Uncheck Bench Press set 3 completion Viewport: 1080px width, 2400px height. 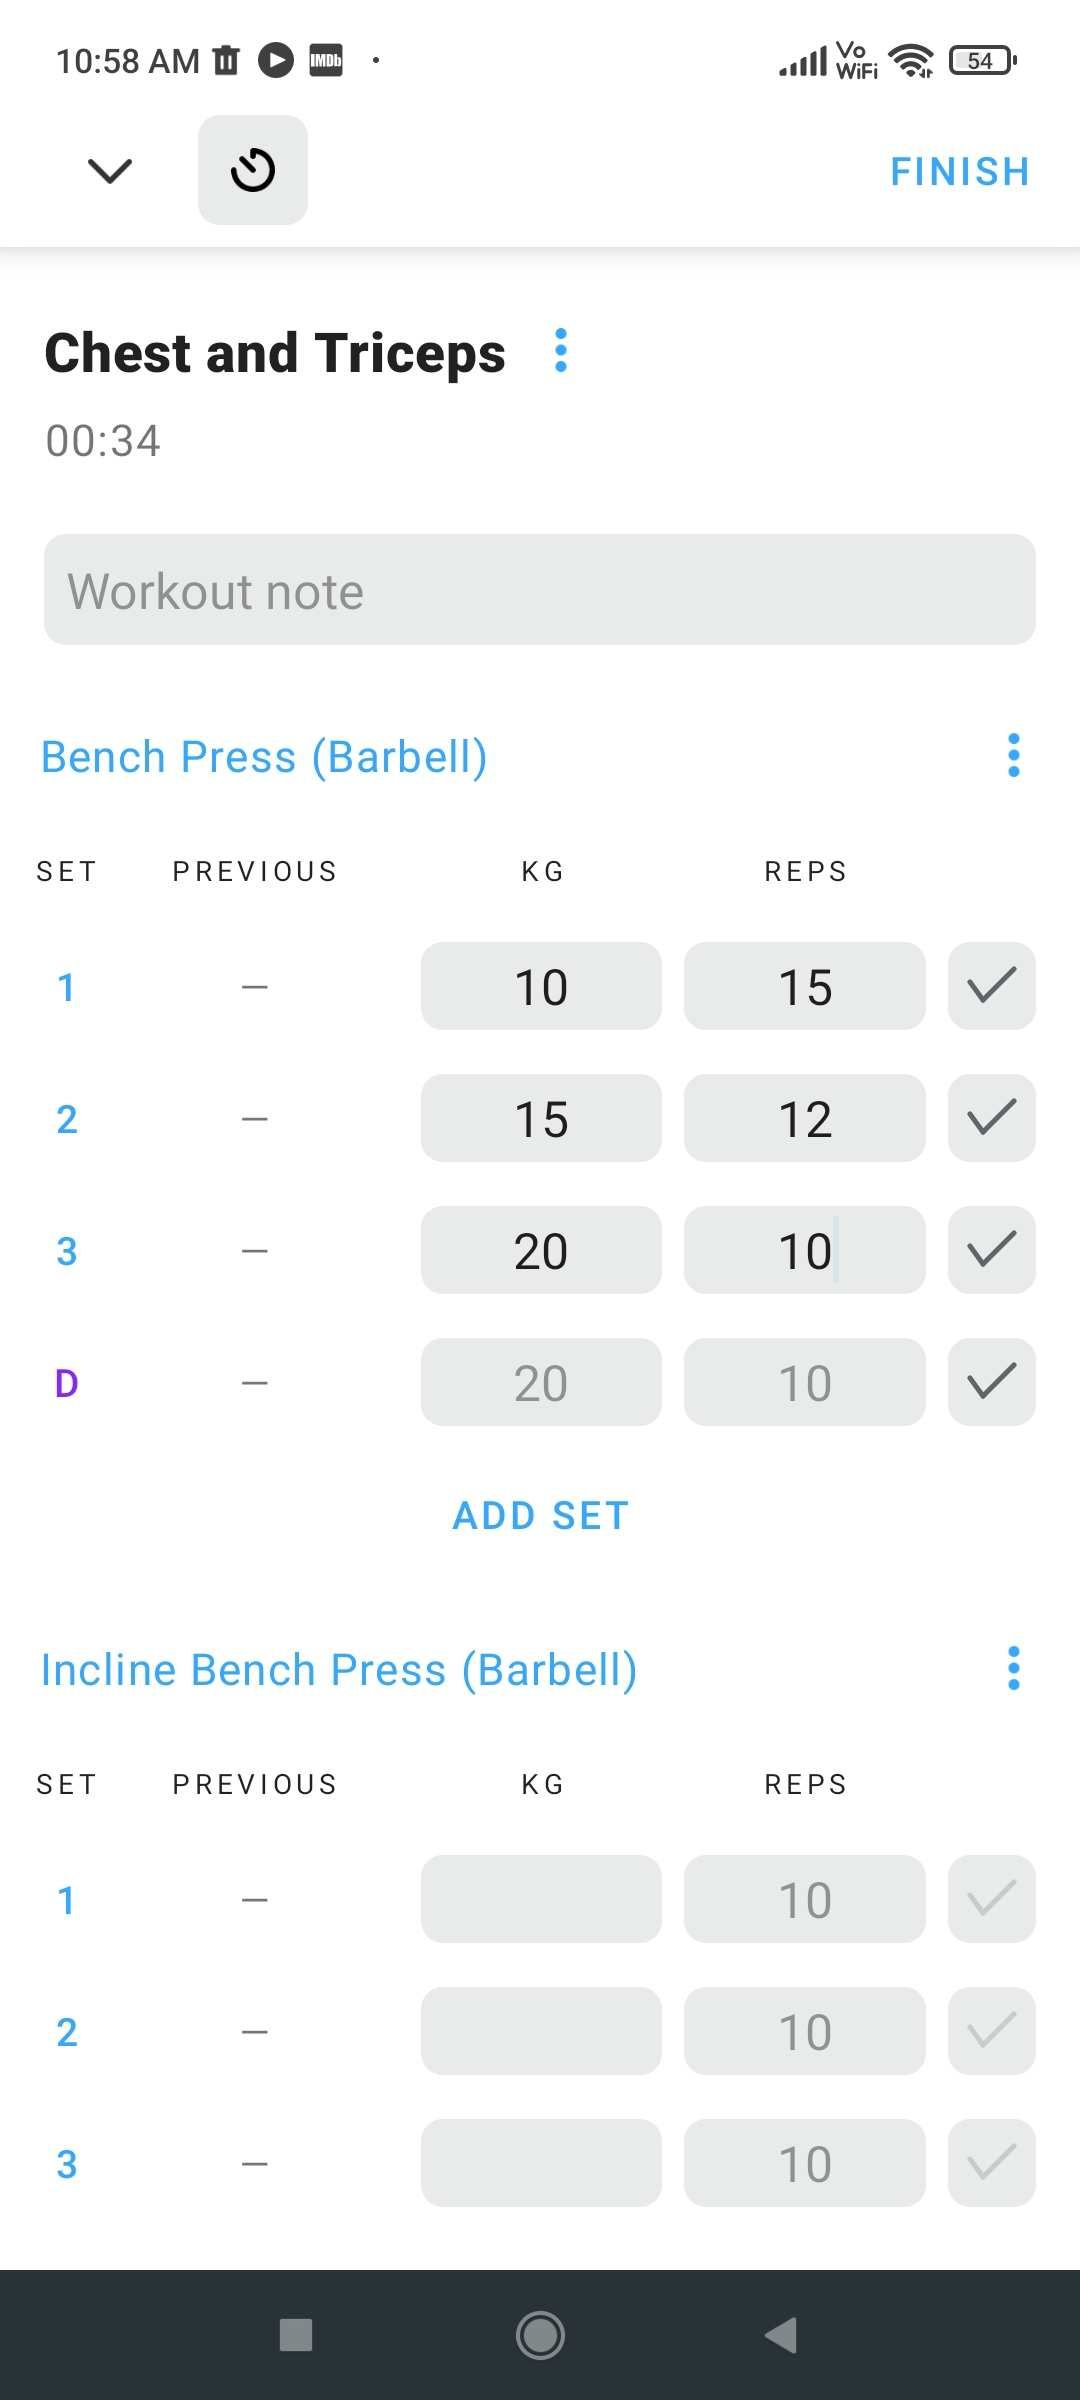coord(990,1250)
